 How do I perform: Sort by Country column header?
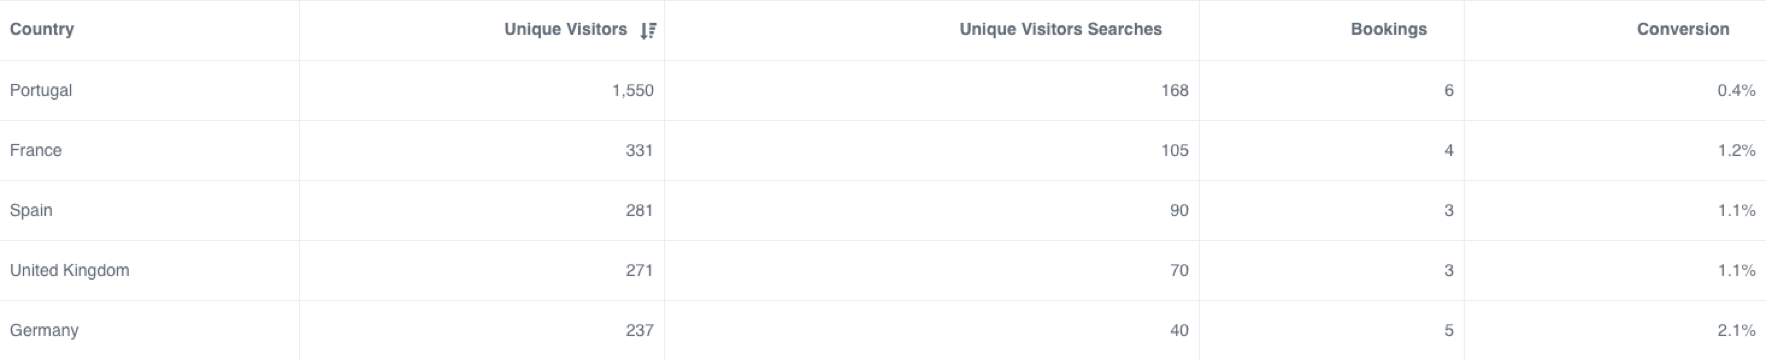point(42,29)
